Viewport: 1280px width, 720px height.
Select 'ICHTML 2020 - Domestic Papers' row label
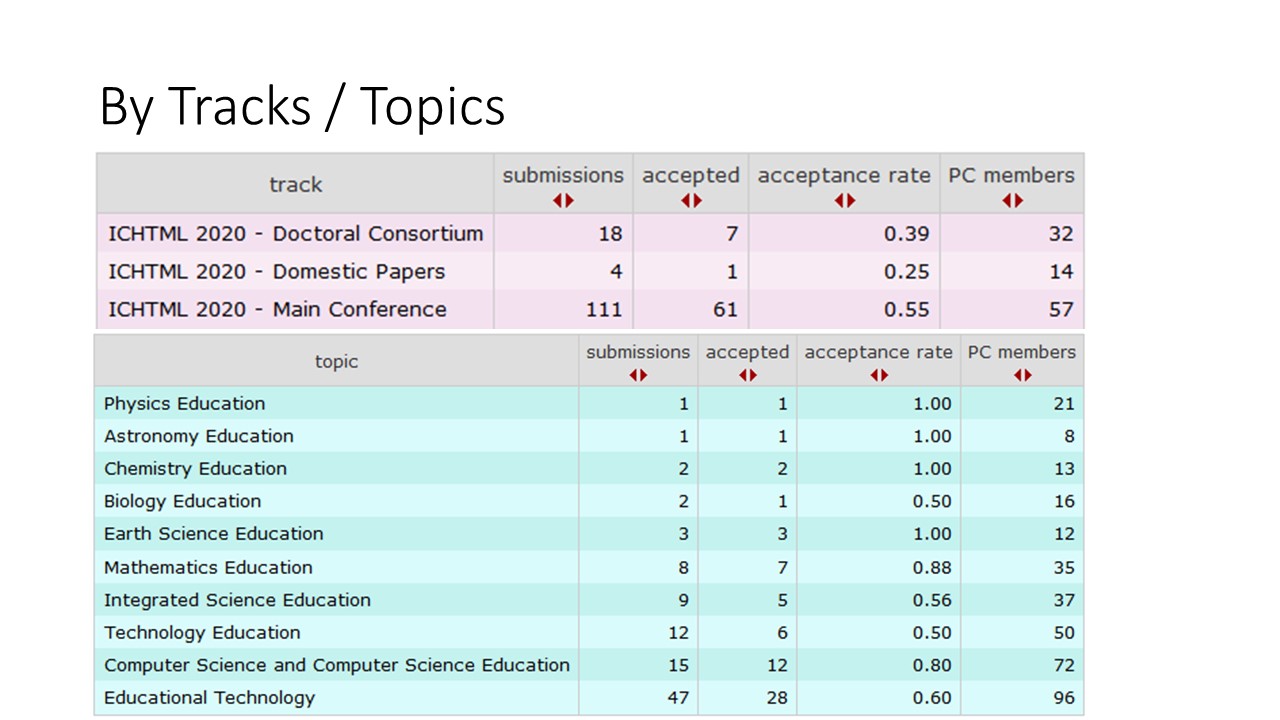[x=277, y=271]
